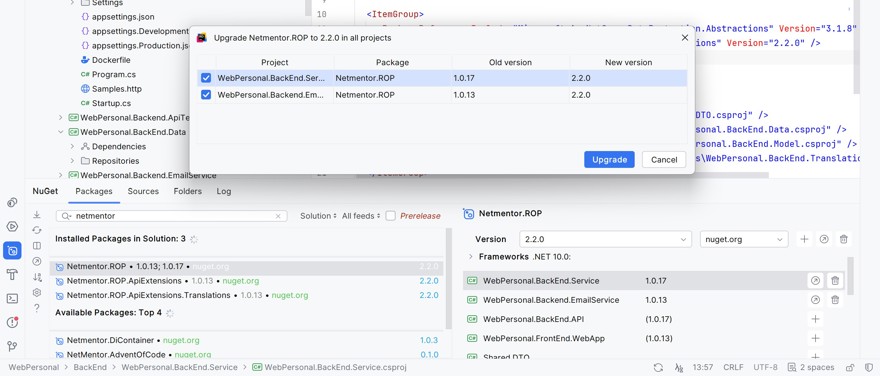Click the BackEnd breadcrumb
880x376 pixels.
tap(90, 368)
